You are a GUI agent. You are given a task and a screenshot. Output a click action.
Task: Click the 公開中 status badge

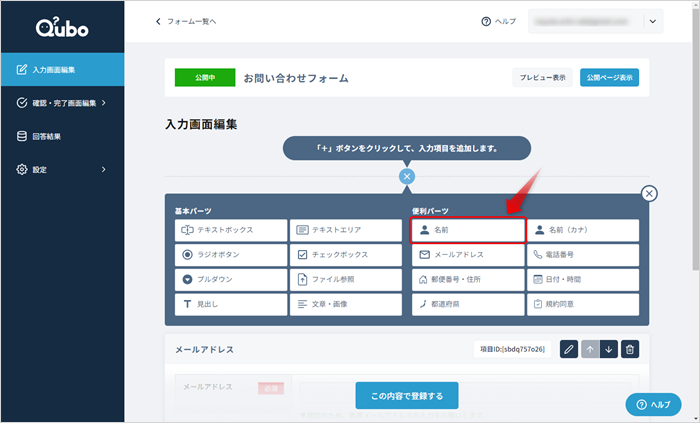(205, 78)
